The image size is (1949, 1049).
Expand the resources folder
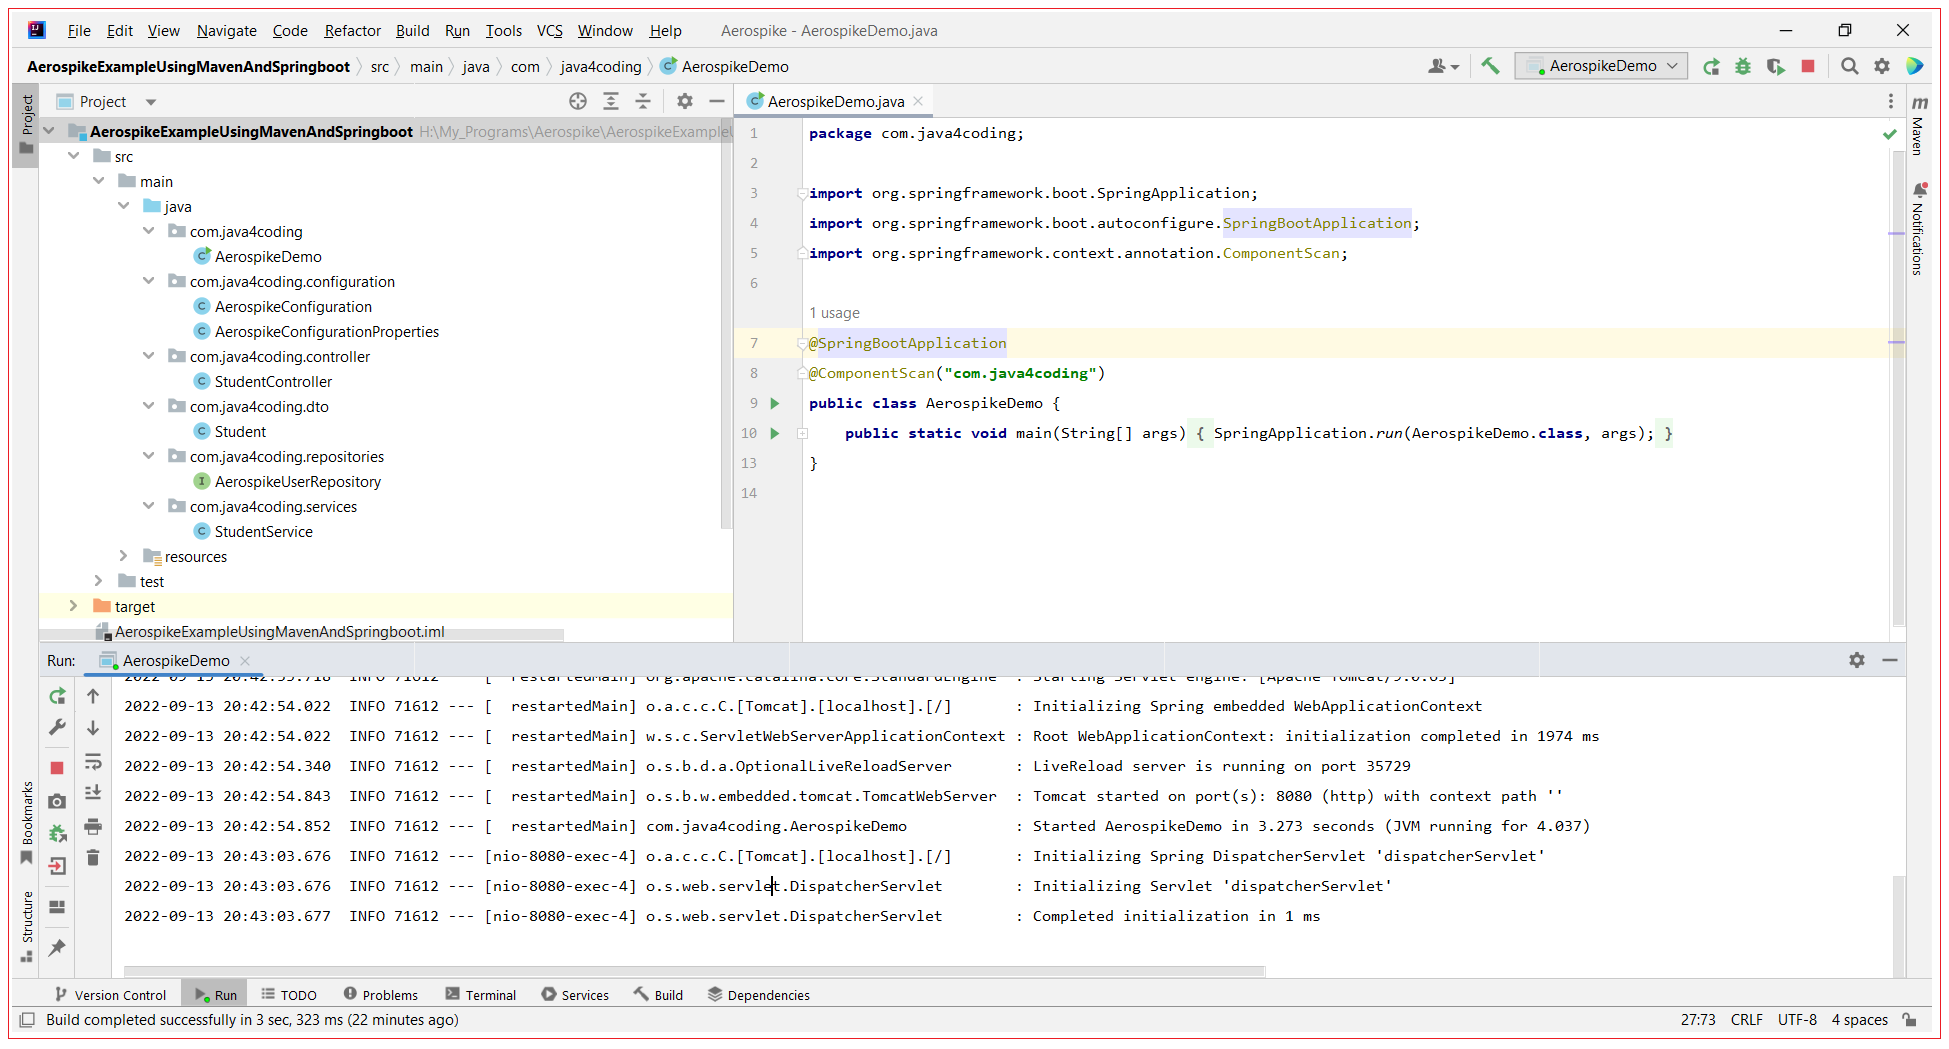[124, 556]
